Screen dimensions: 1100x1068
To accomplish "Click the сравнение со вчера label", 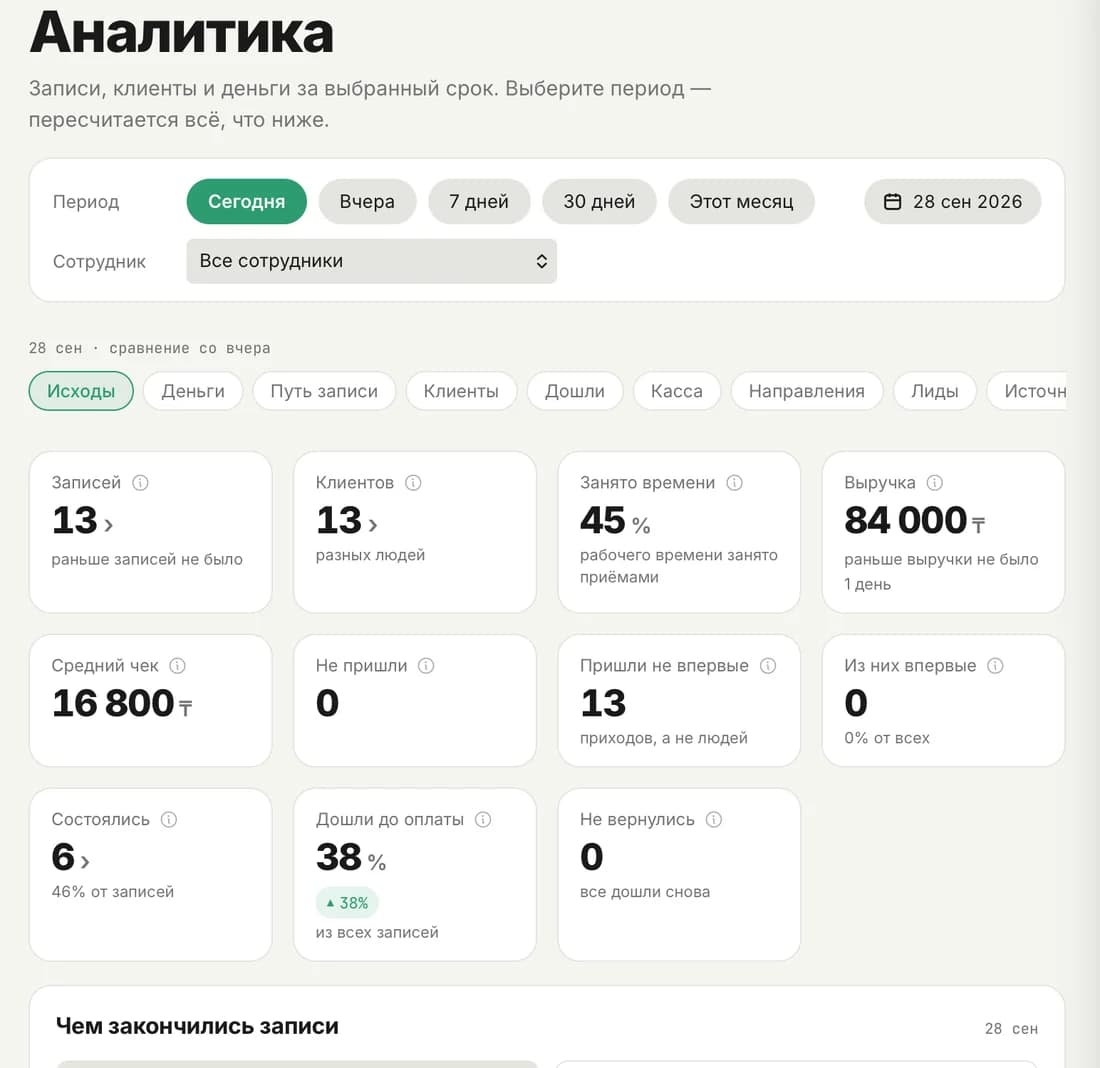I will (x=189, y=348).
